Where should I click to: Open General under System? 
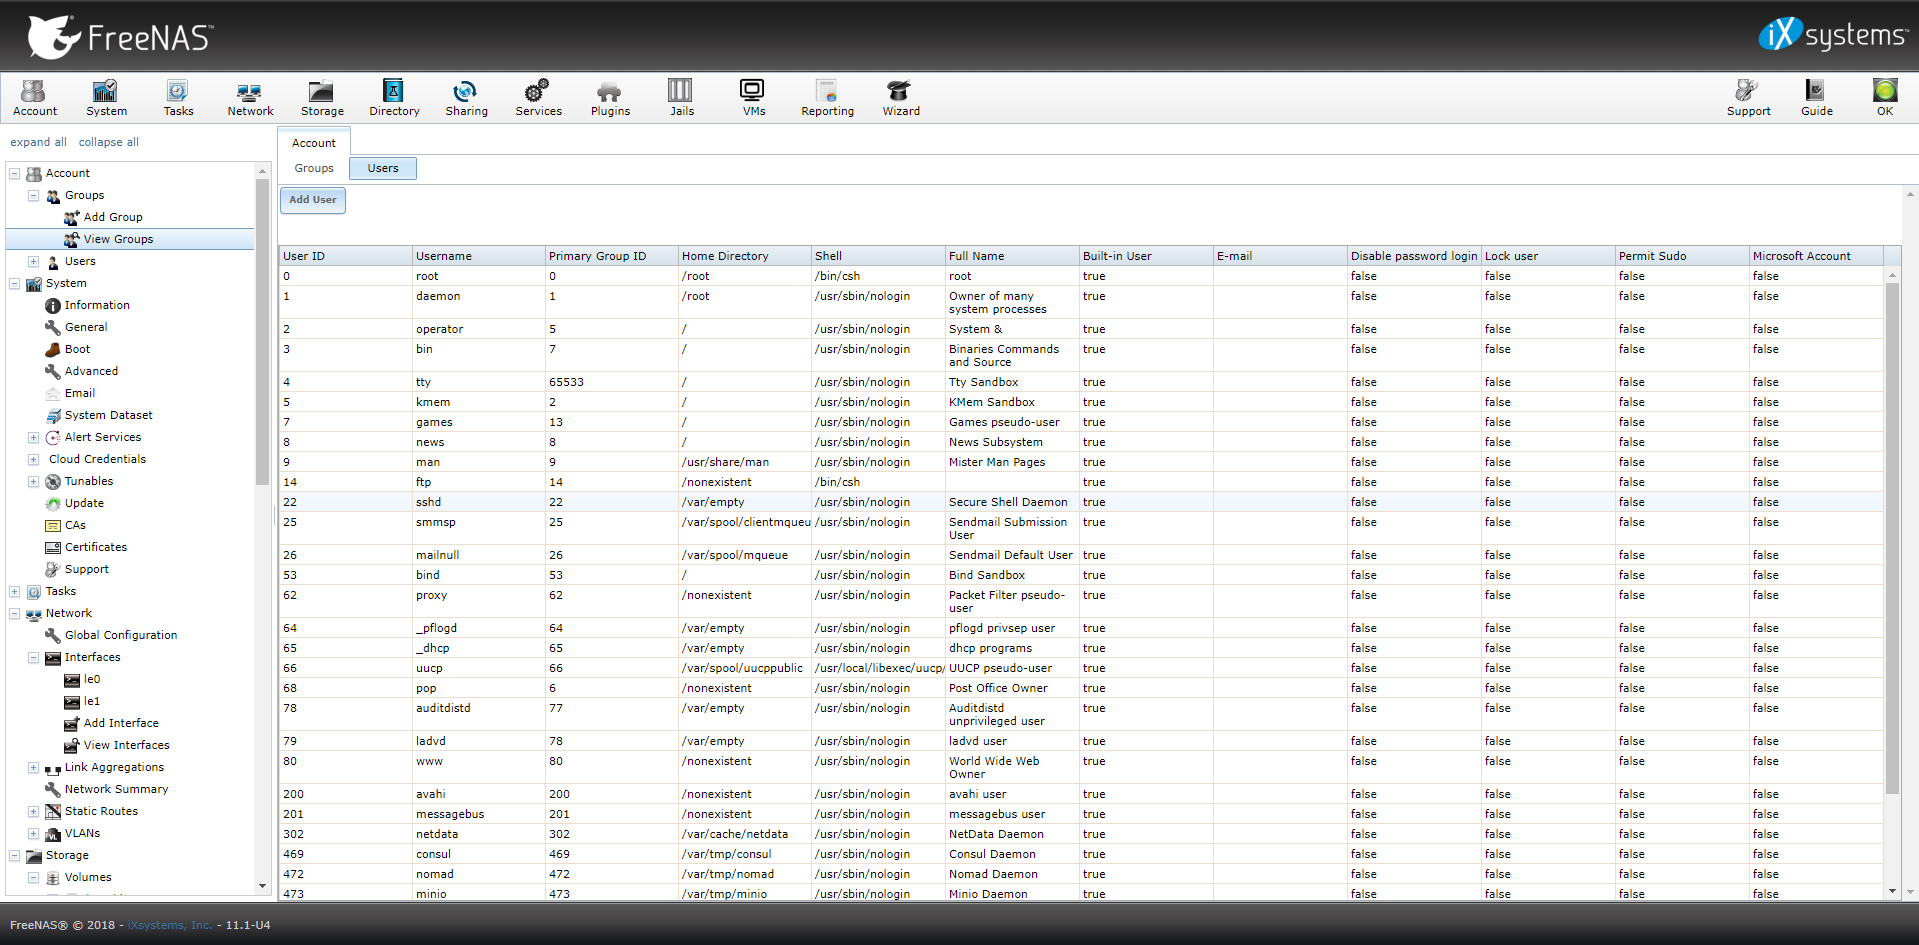(x=85, y=327)
